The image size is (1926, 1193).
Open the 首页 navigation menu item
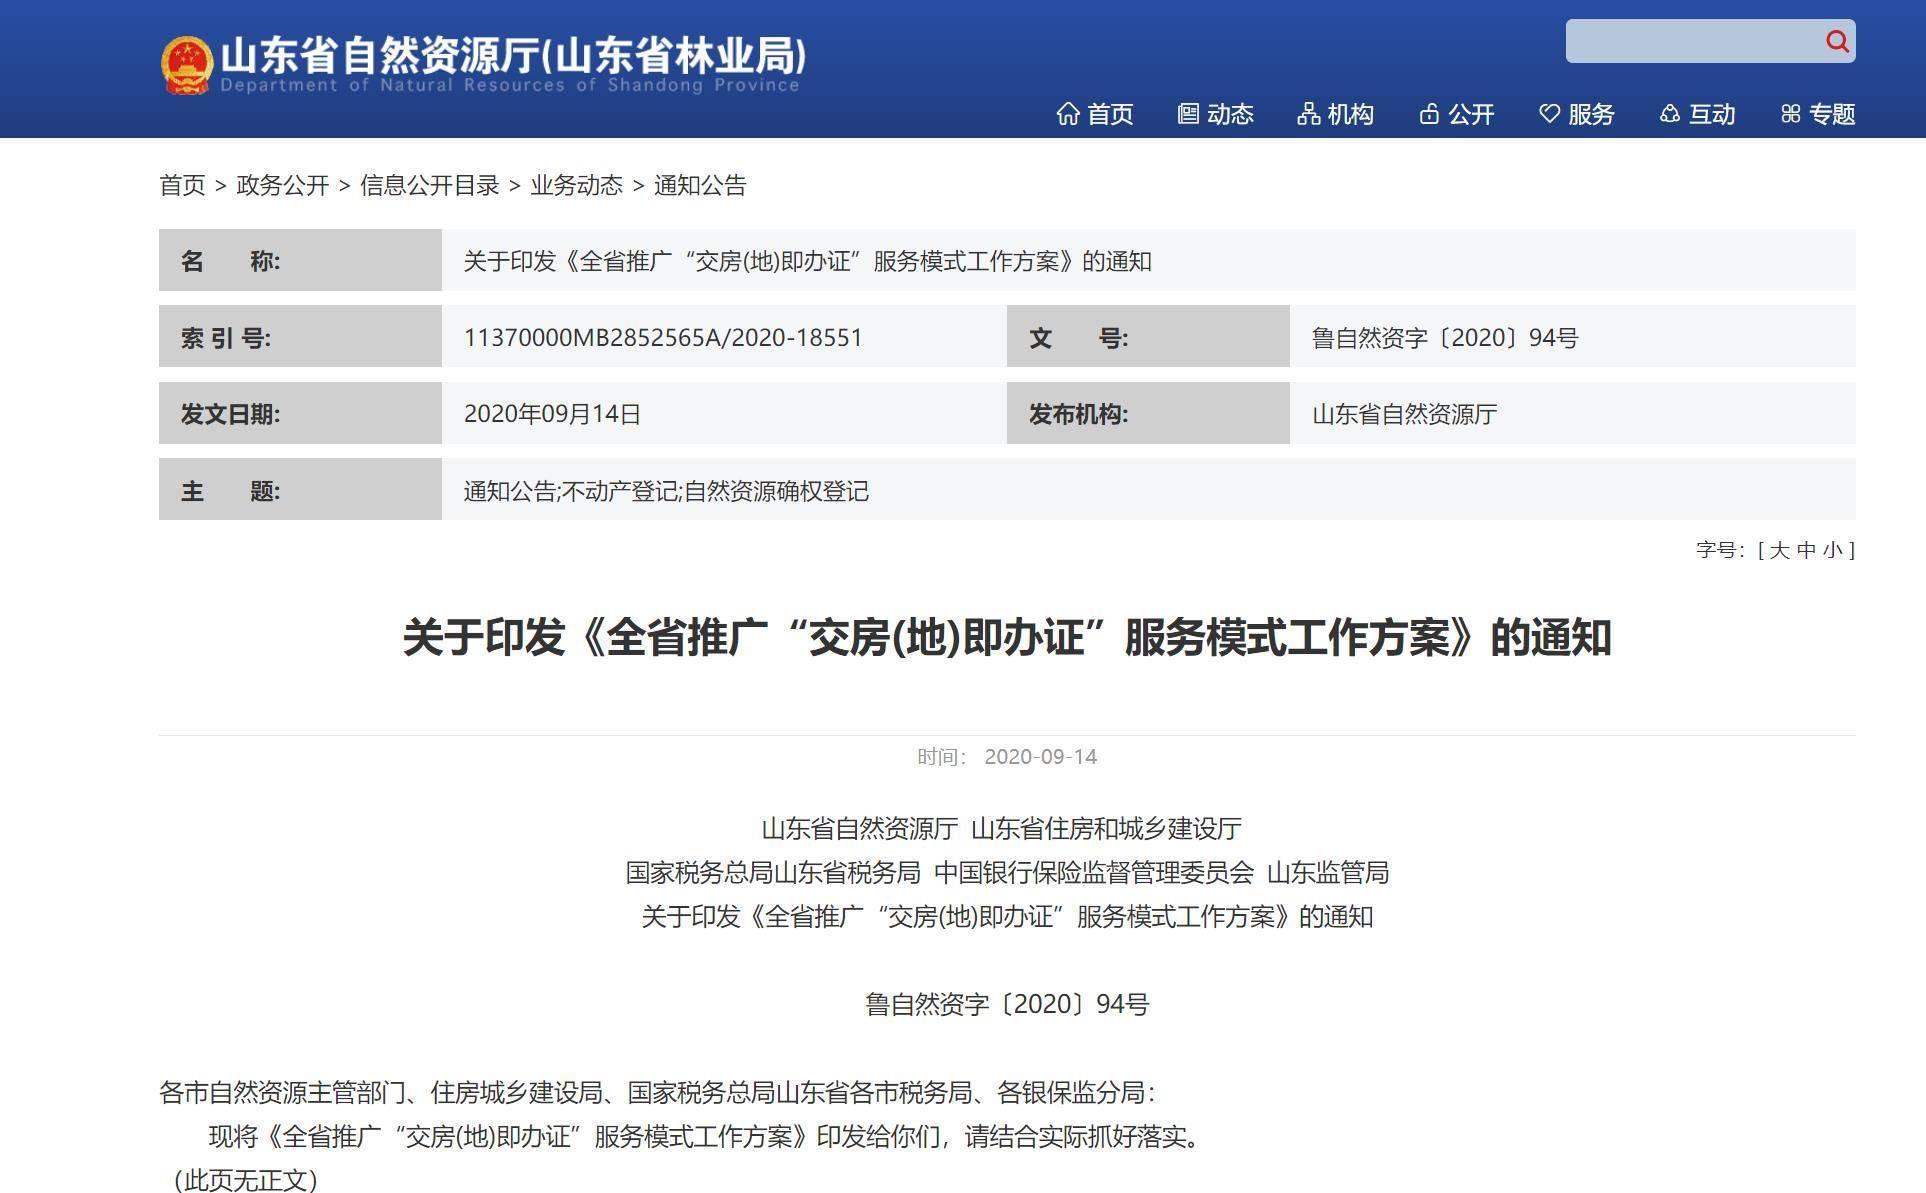pyautogui.click(x=1095, y=114)
